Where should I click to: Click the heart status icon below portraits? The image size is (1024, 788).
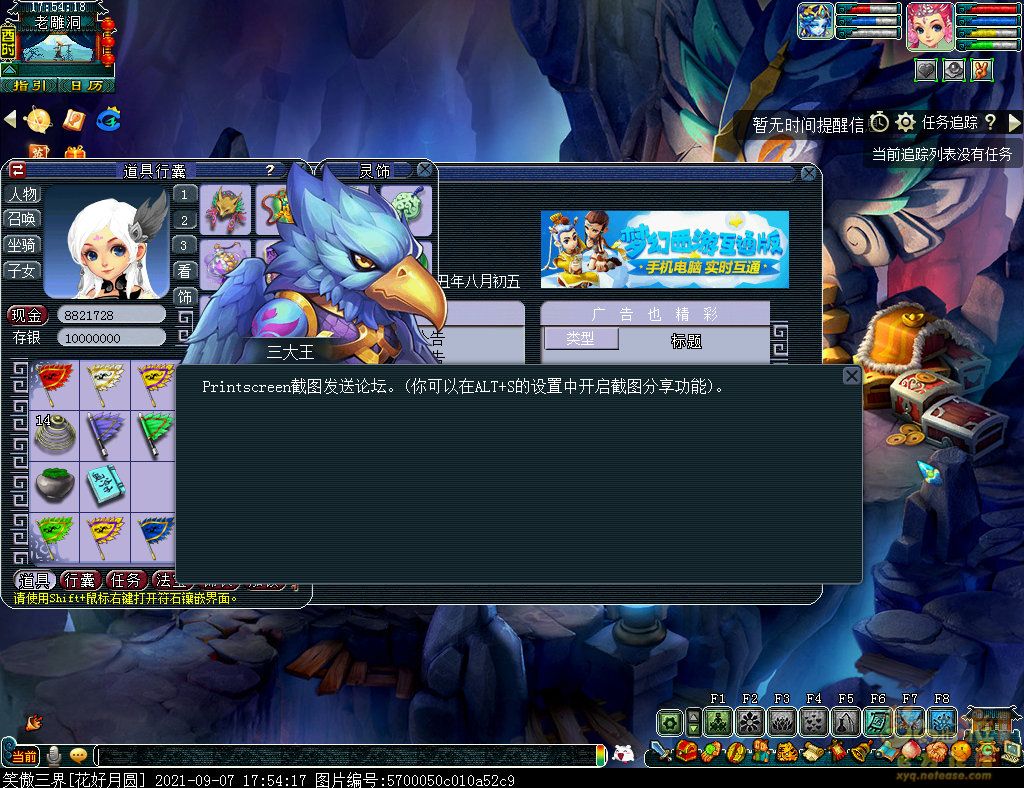point(925,69)
